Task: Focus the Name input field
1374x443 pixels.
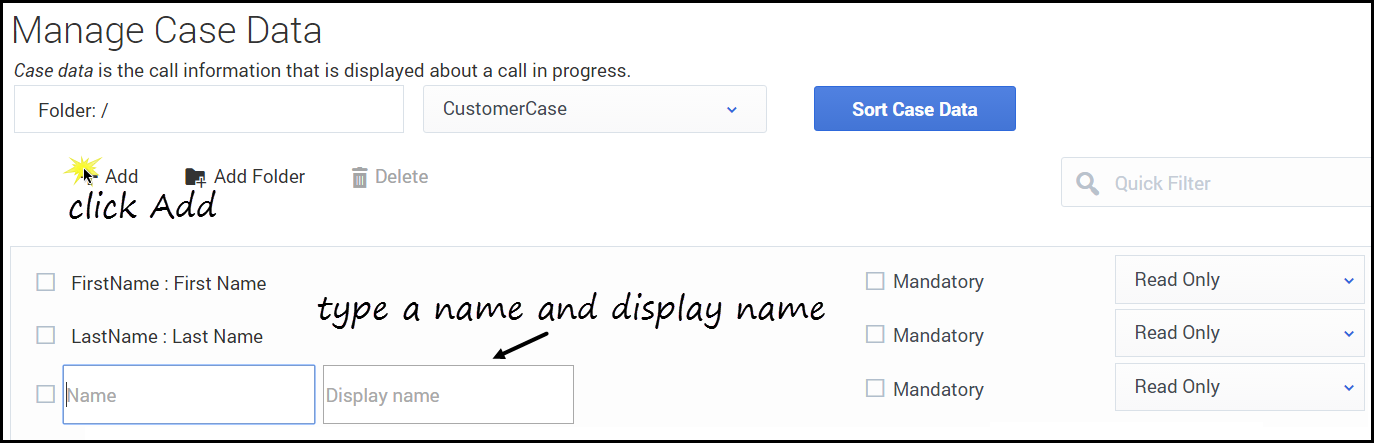Action: 189,395
